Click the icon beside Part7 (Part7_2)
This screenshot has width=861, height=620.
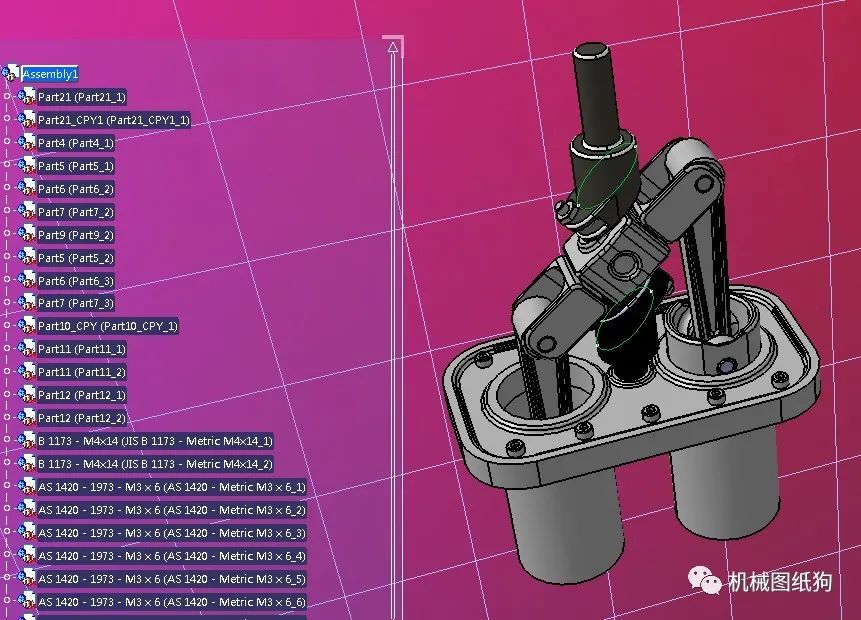click(26, 211)
